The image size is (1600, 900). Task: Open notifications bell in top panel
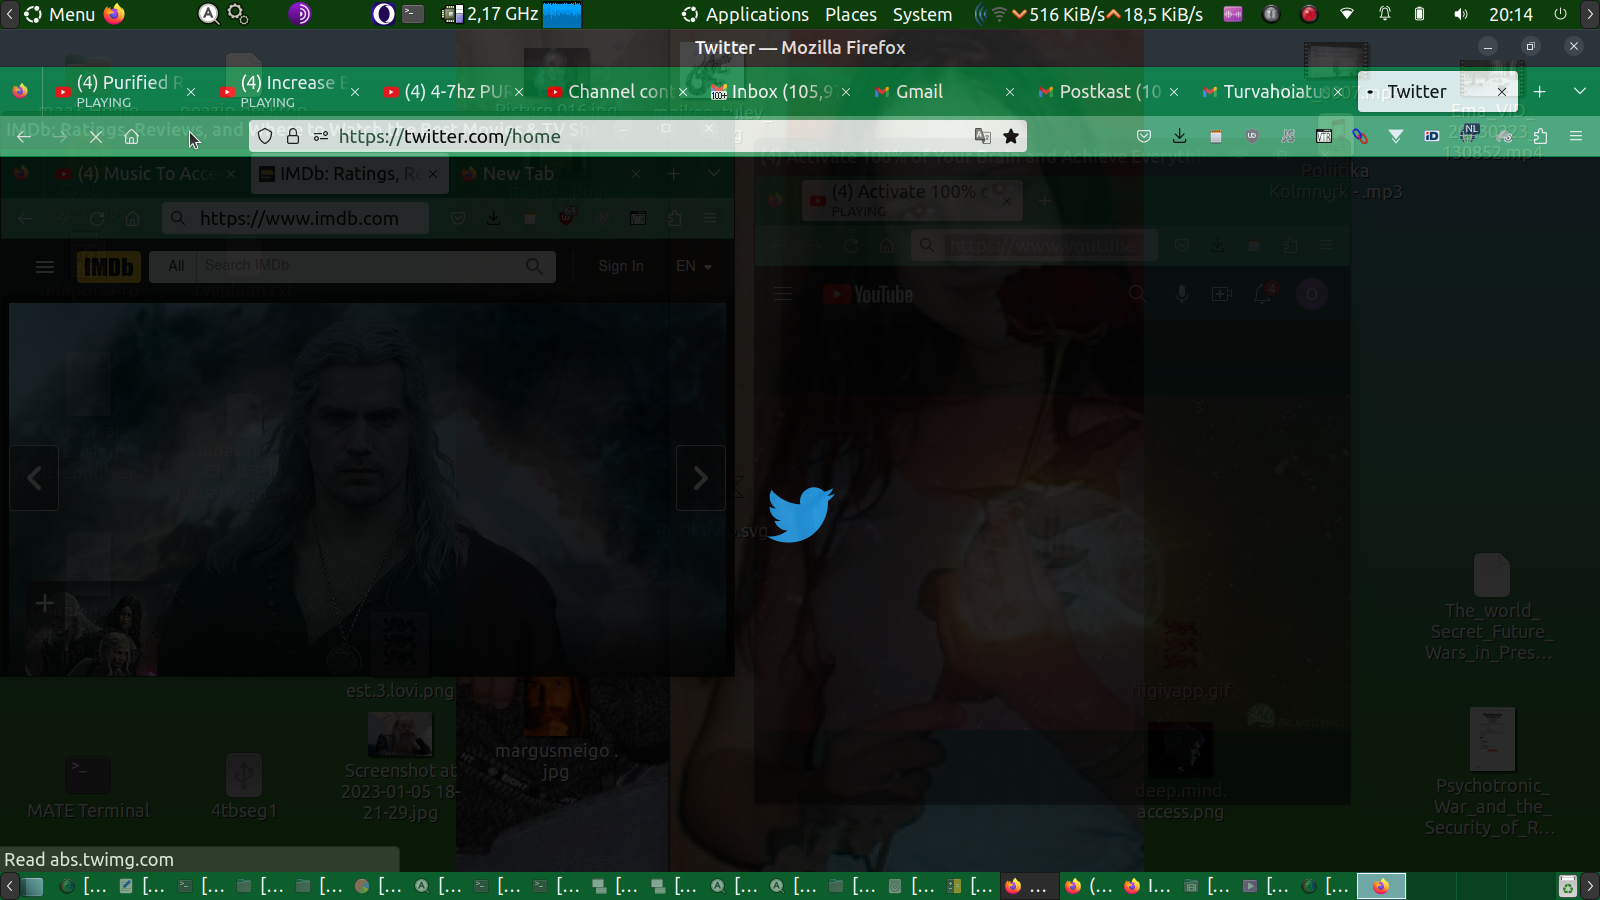[x=1385, y=14]
